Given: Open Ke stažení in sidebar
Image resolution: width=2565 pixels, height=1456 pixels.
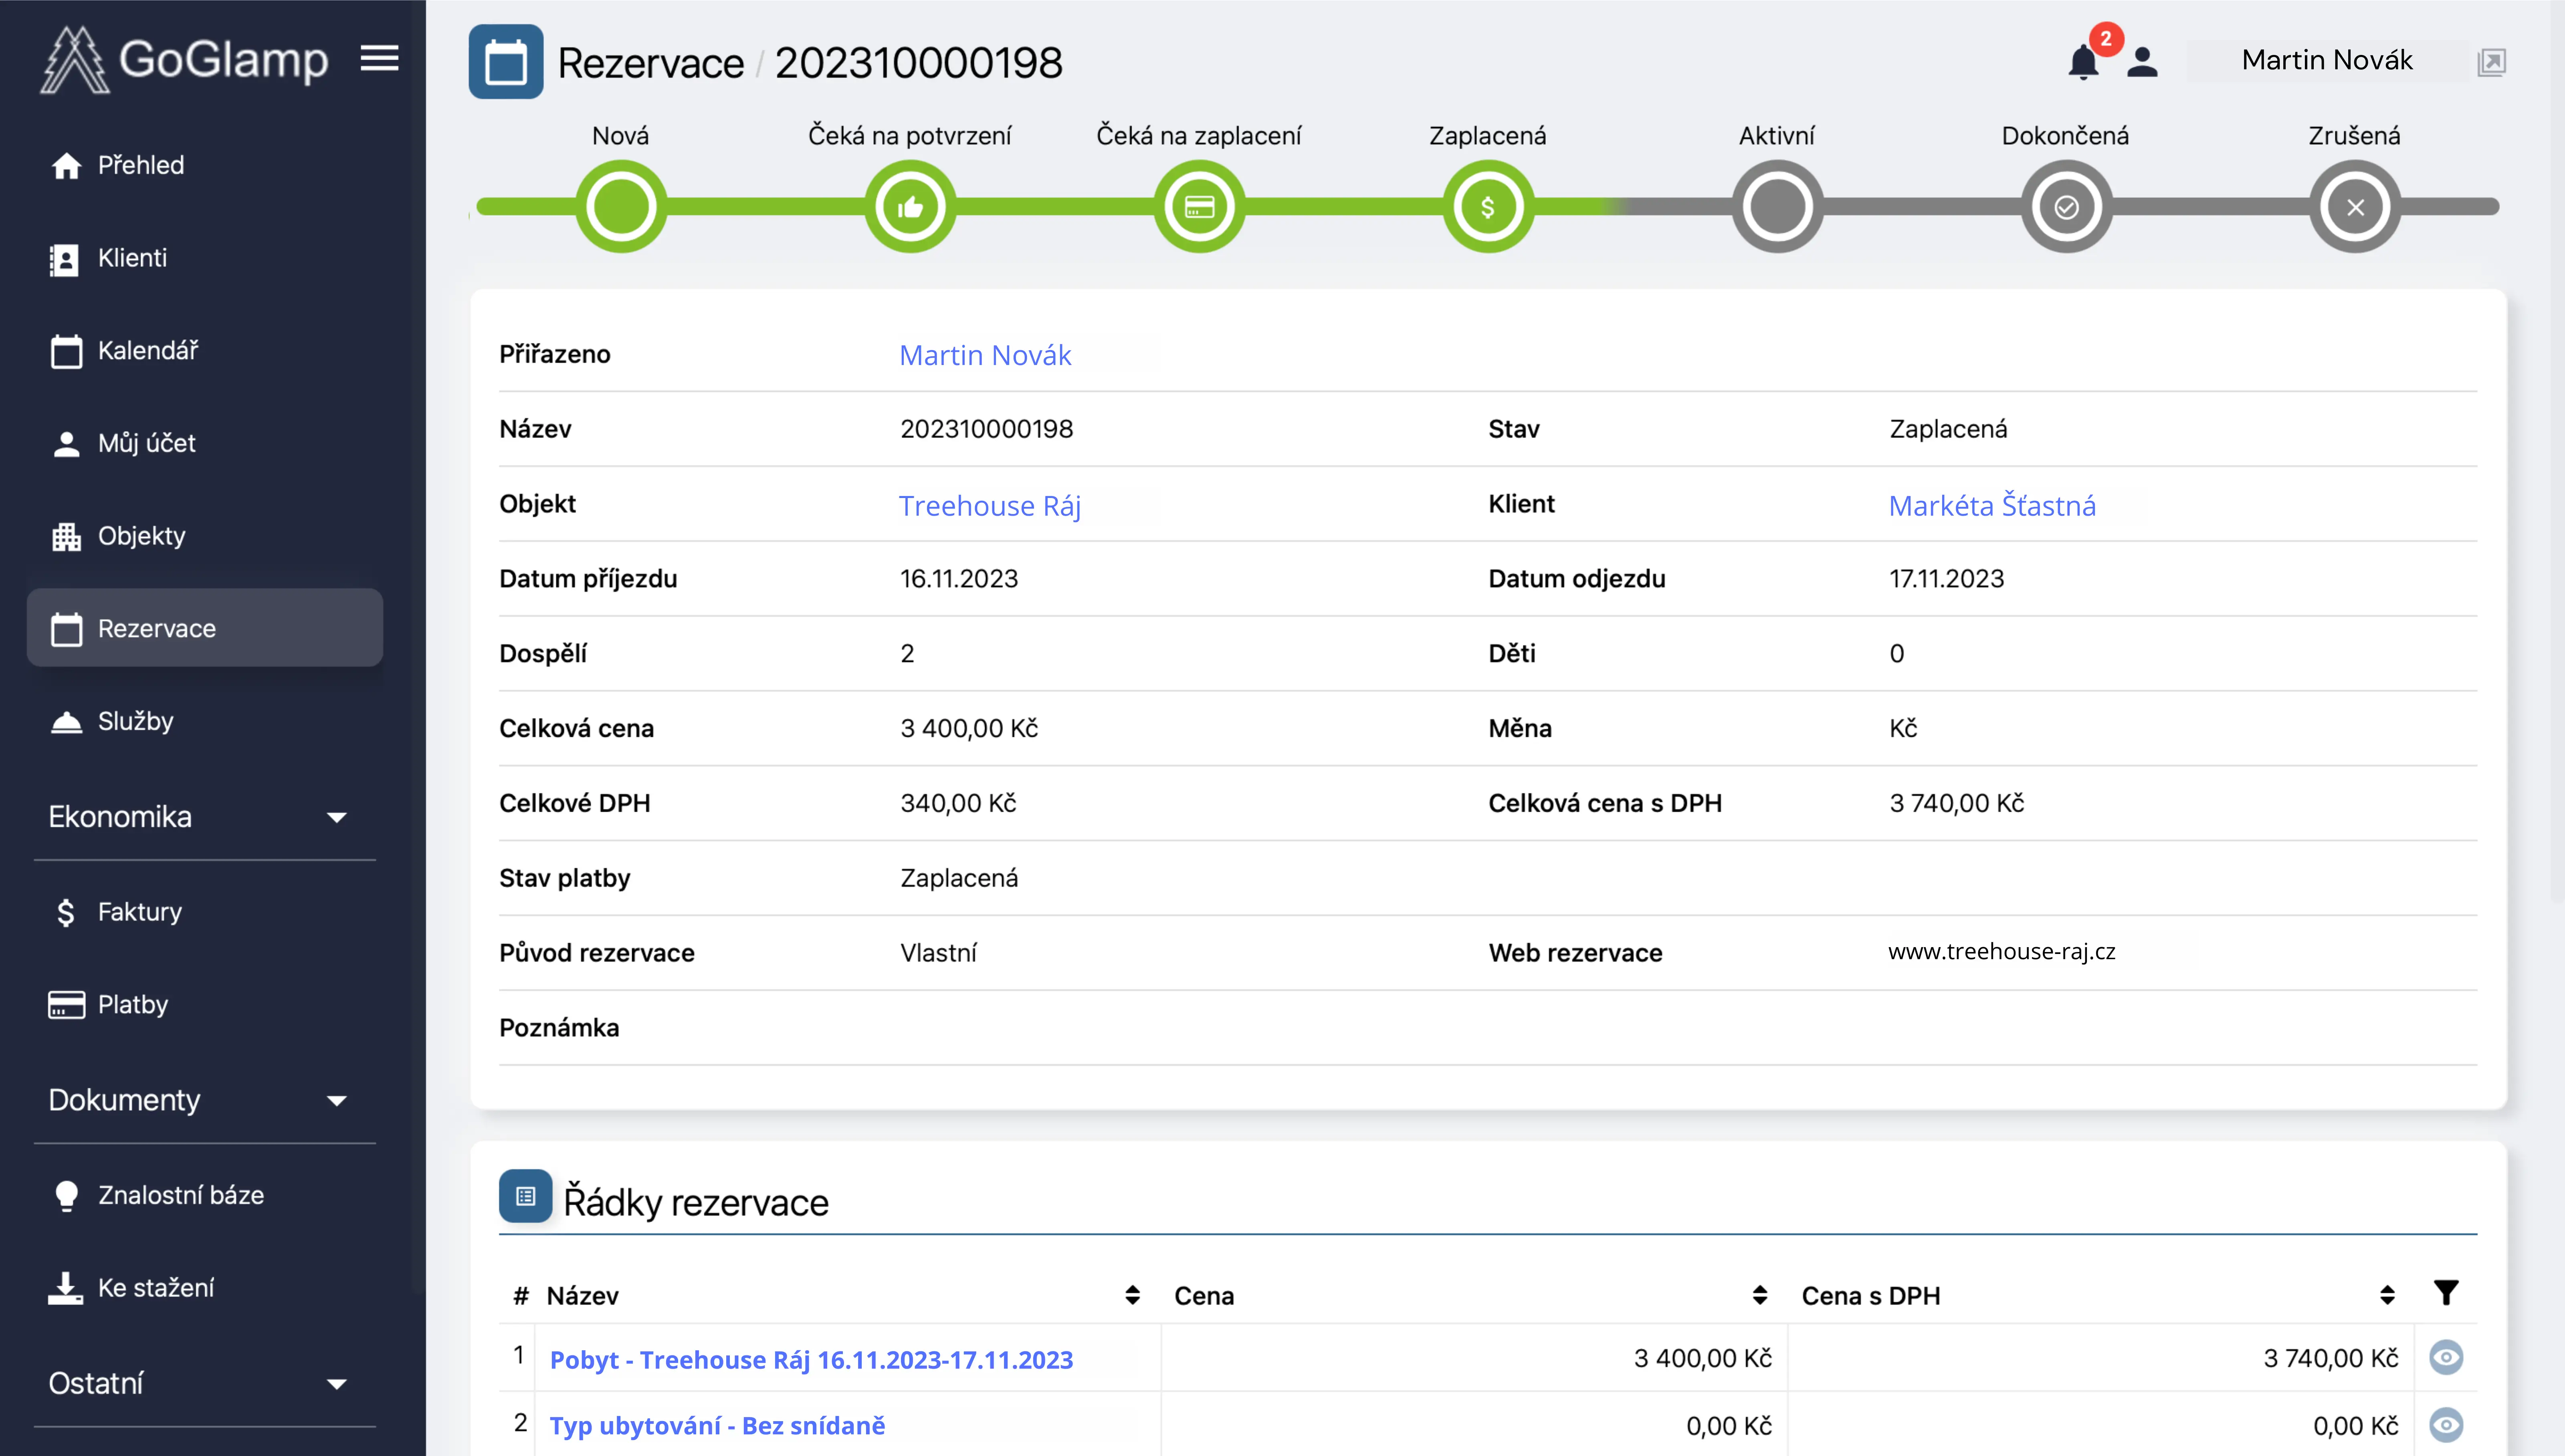Looking at the screenshot, I should click(205, 1288).
